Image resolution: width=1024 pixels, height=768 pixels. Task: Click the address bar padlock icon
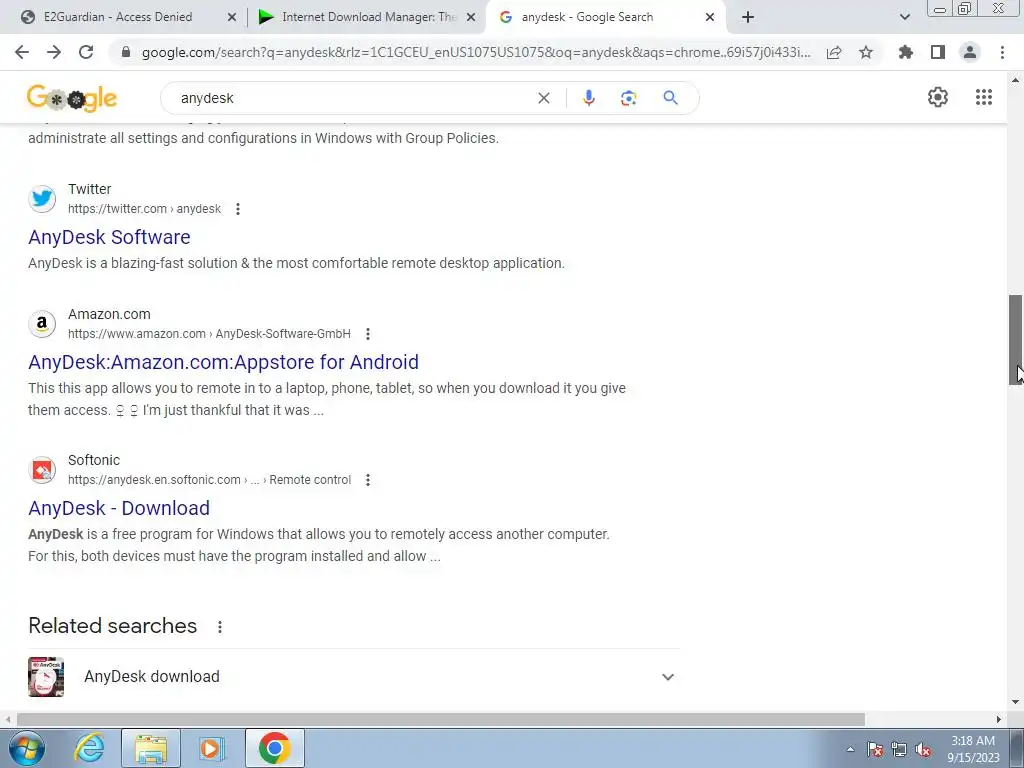point(126,52)
